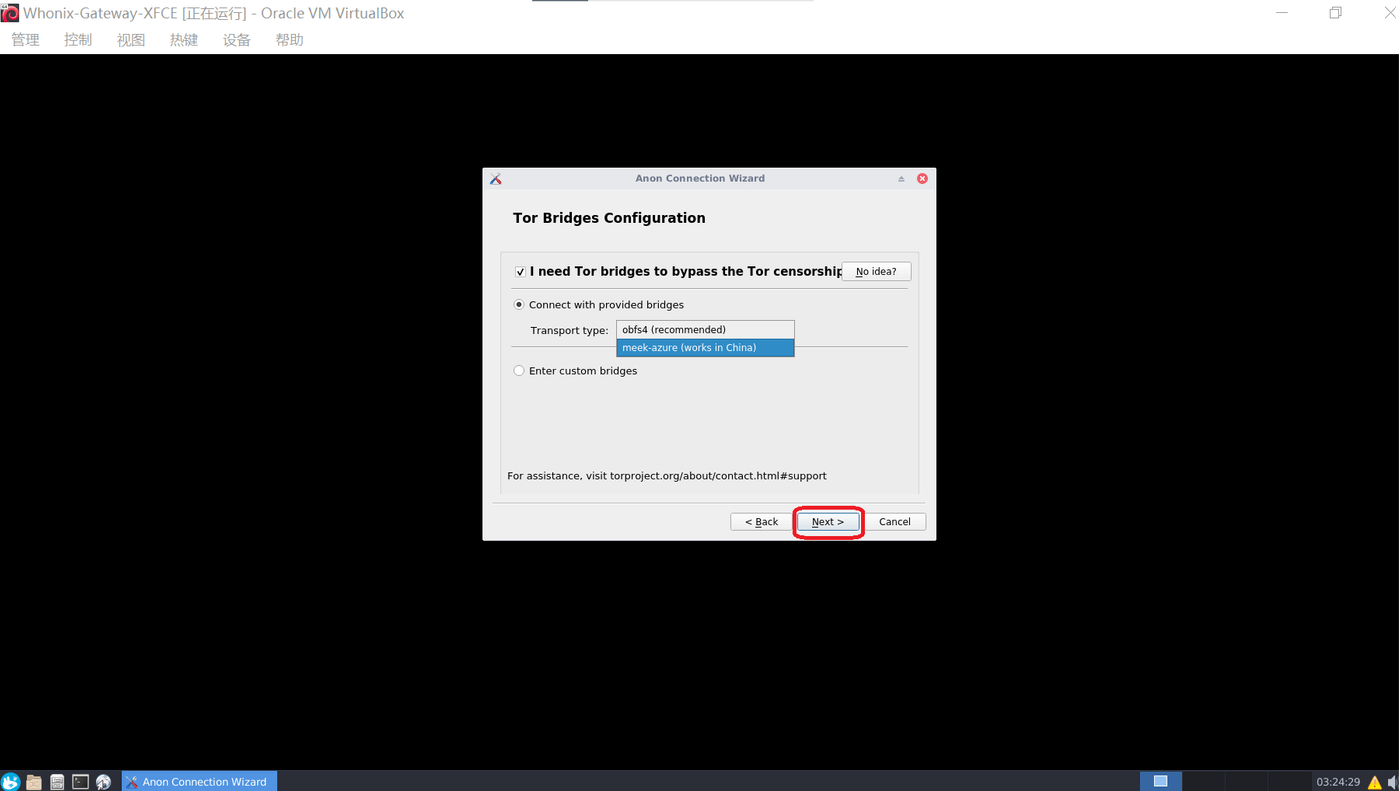The height and width of the screenshot is (791, 1400).
Task: Open the 设备 menu
Action: coord(237,40)
